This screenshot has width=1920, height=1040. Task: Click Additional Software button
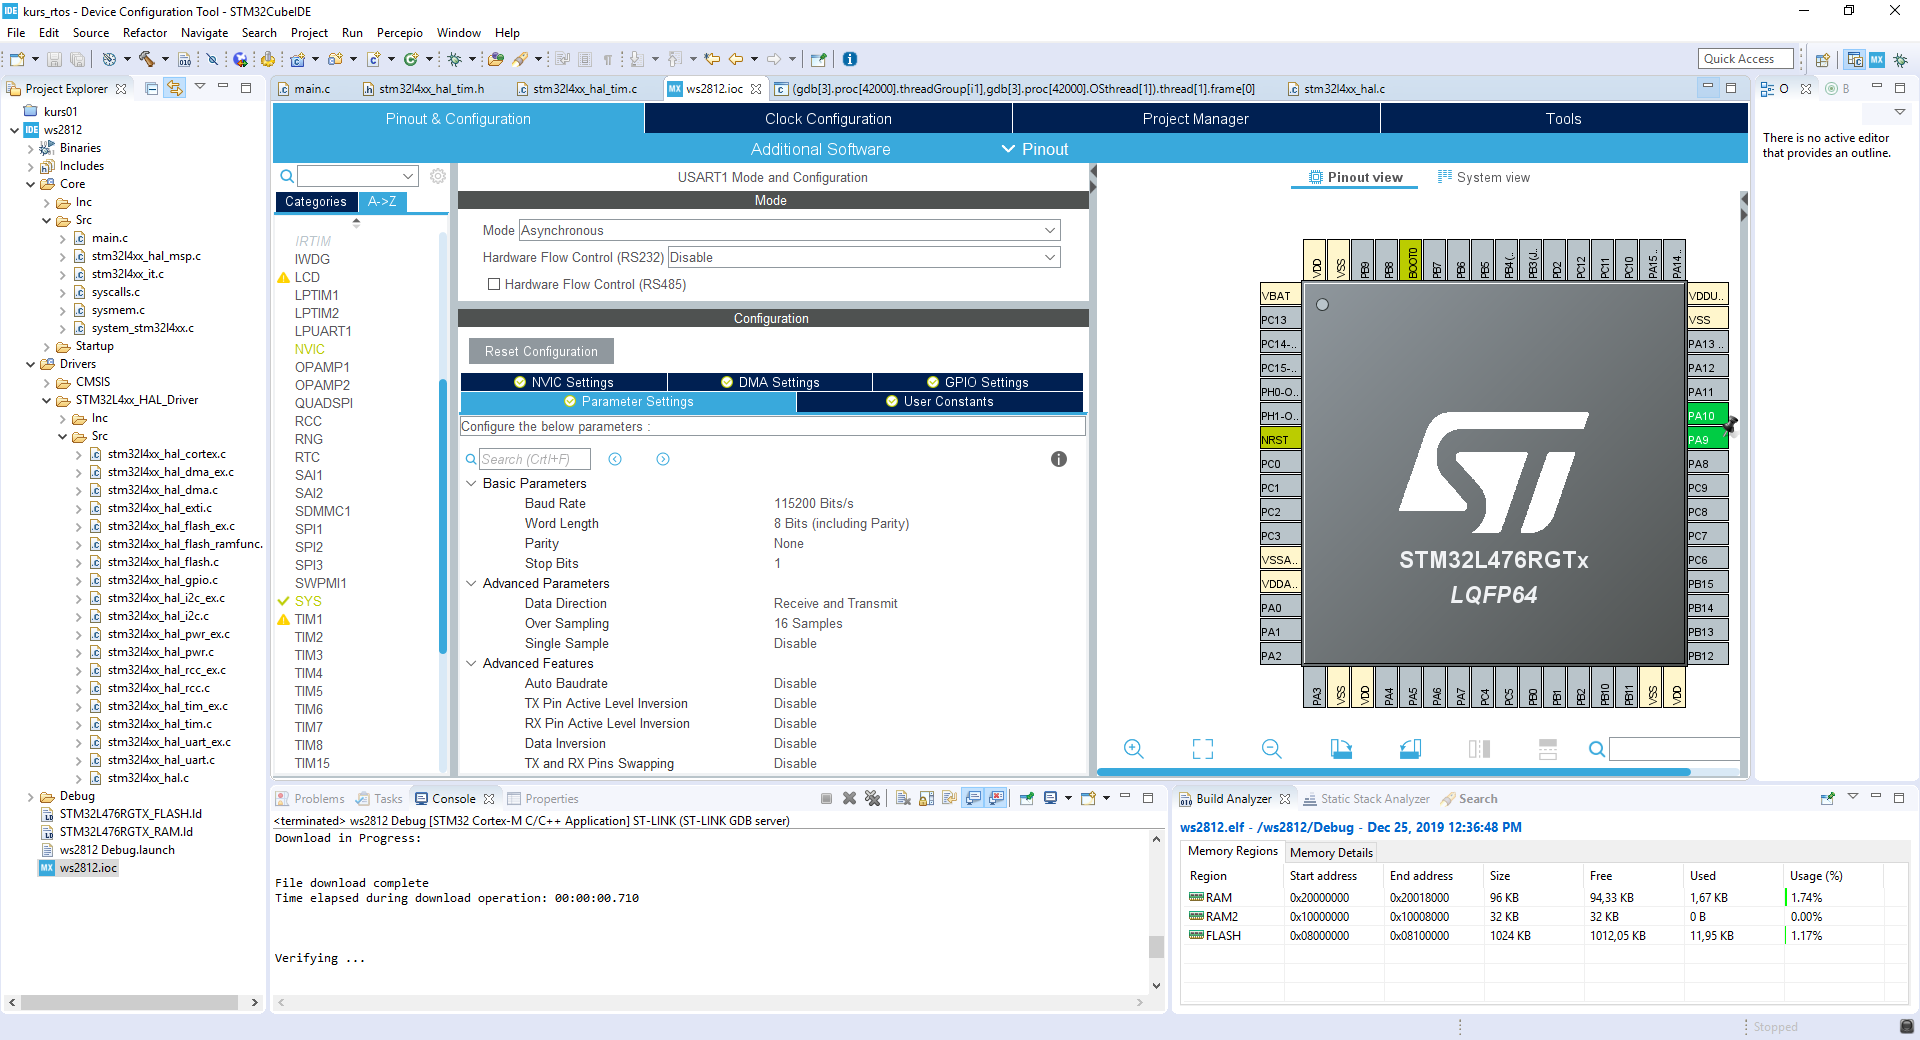tap(820, 149)
